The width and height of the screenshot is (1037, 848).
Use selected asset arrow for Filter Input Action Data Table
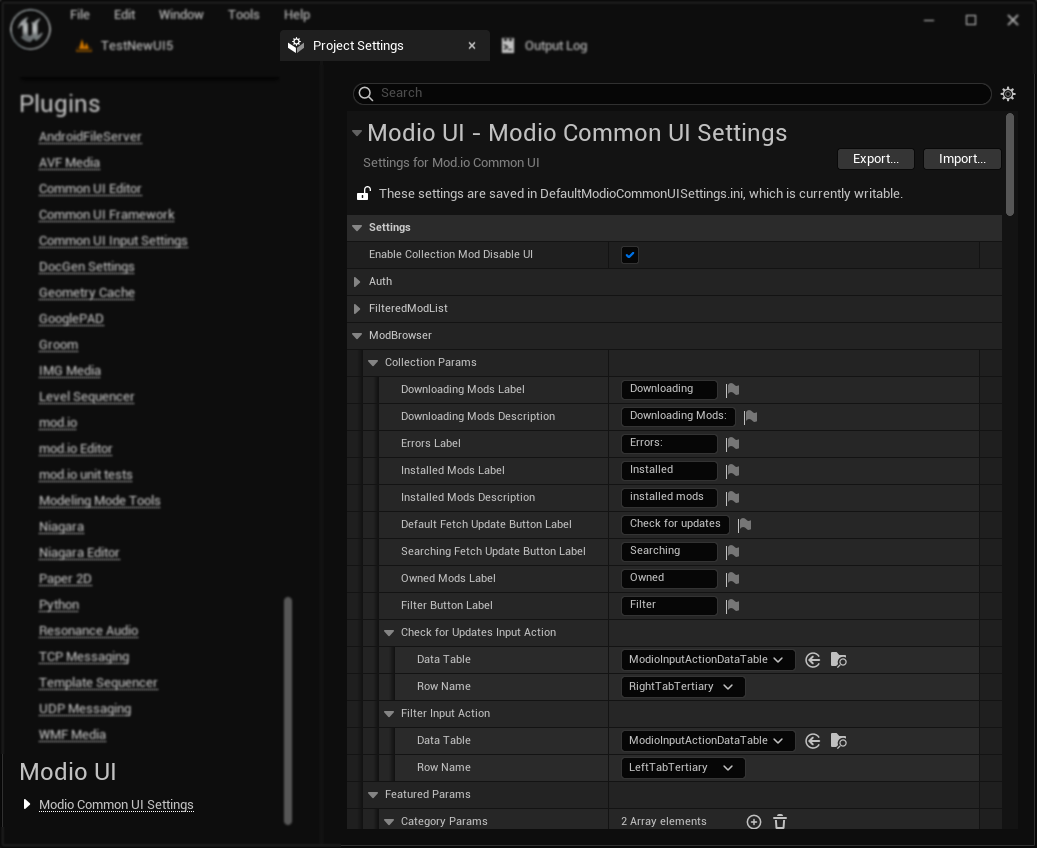tap(813, 741)
